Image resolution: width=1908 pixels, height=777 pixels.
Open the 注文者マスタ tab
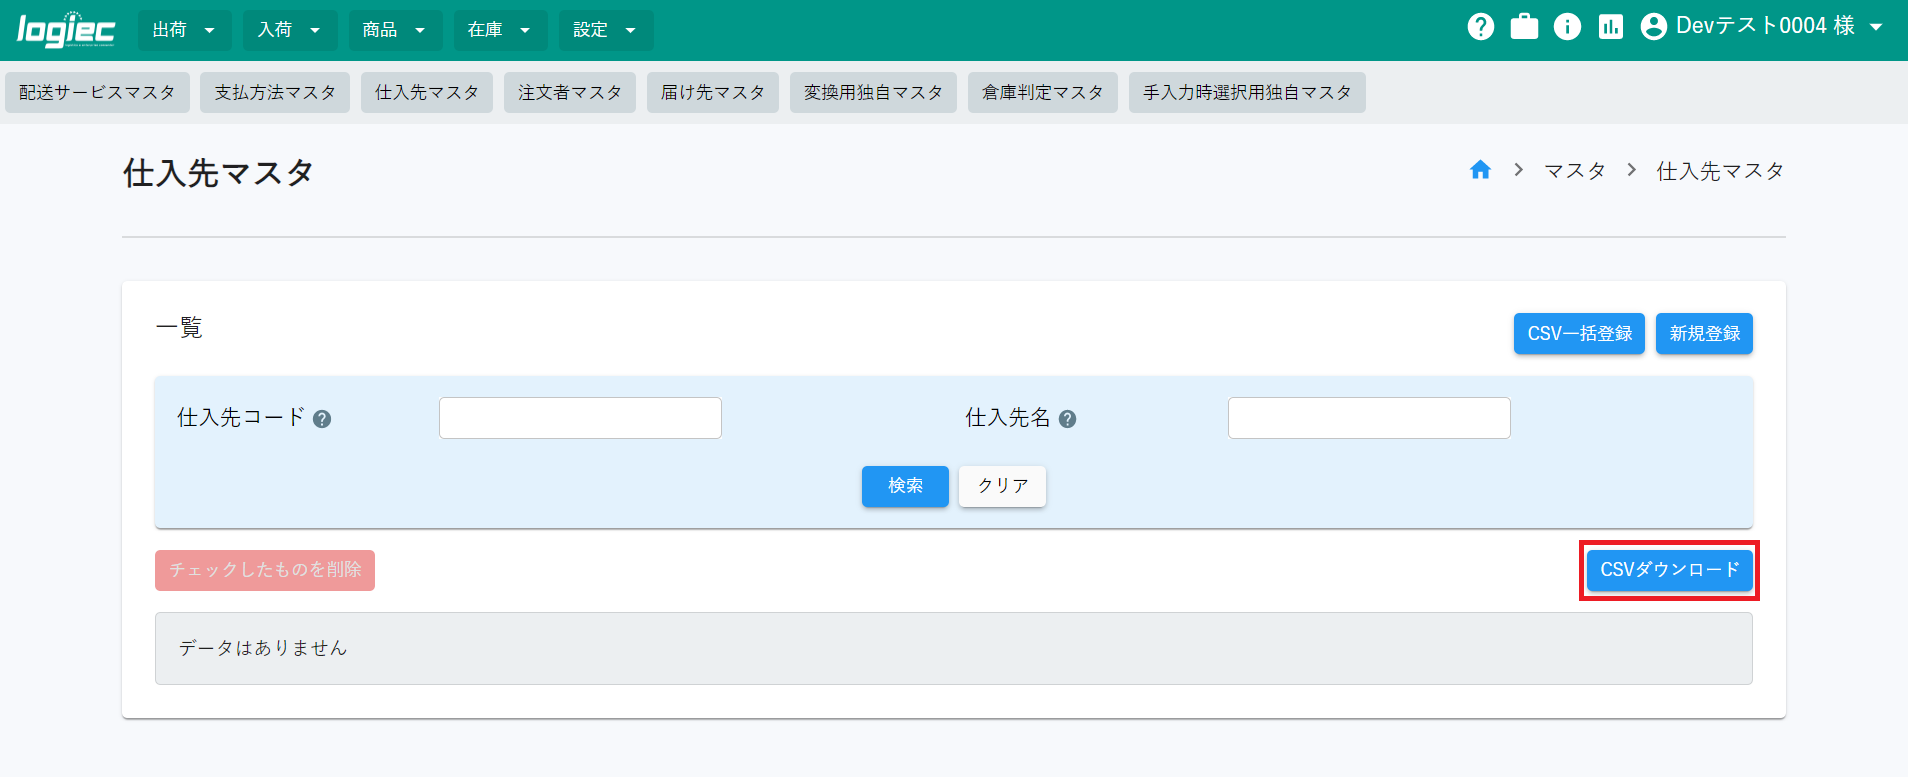(x=570, y=92)
